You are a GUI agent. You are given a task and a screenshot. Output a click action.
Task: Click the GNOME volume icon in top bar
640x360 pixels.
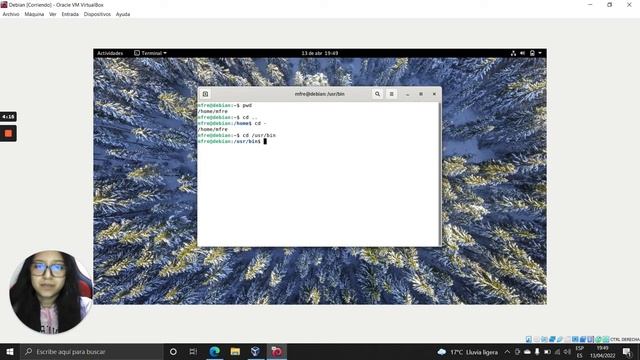click(522, 53)
